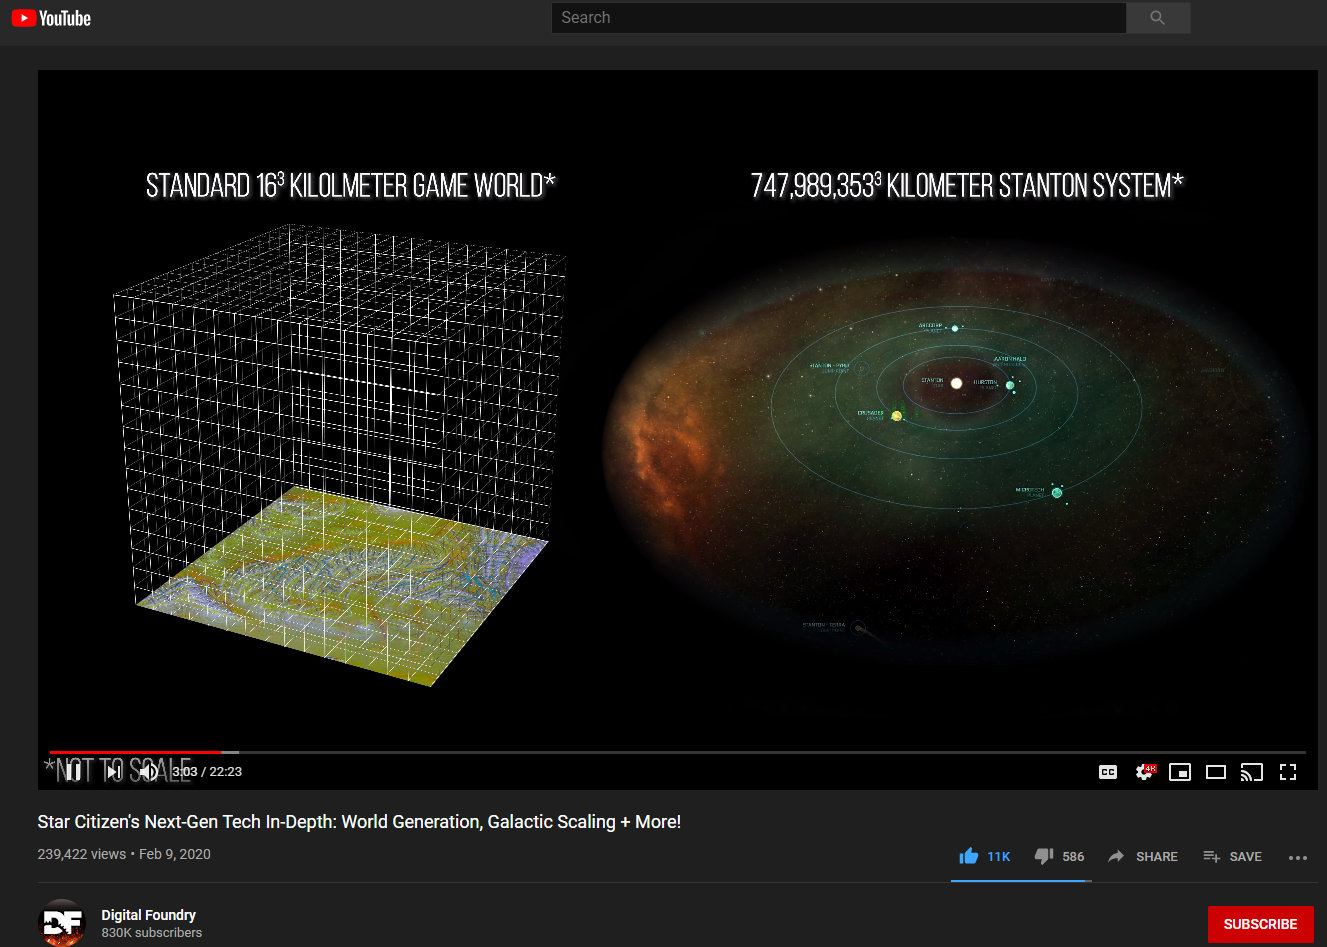Image resolution: width=1327 pixels, height=947 pixels.
Task: Skip to the next video
Action: pyautogui.click(x=113, y=772)
